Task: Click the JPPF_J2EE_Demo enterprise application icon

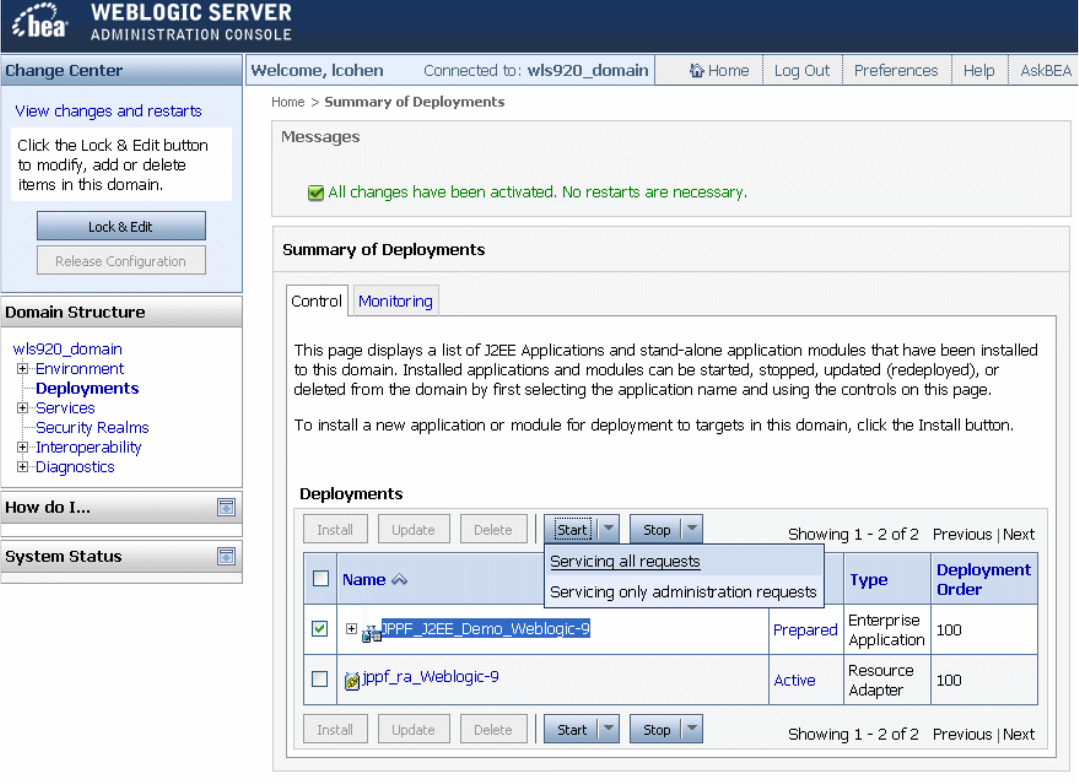Action: [x=372, y=632]
